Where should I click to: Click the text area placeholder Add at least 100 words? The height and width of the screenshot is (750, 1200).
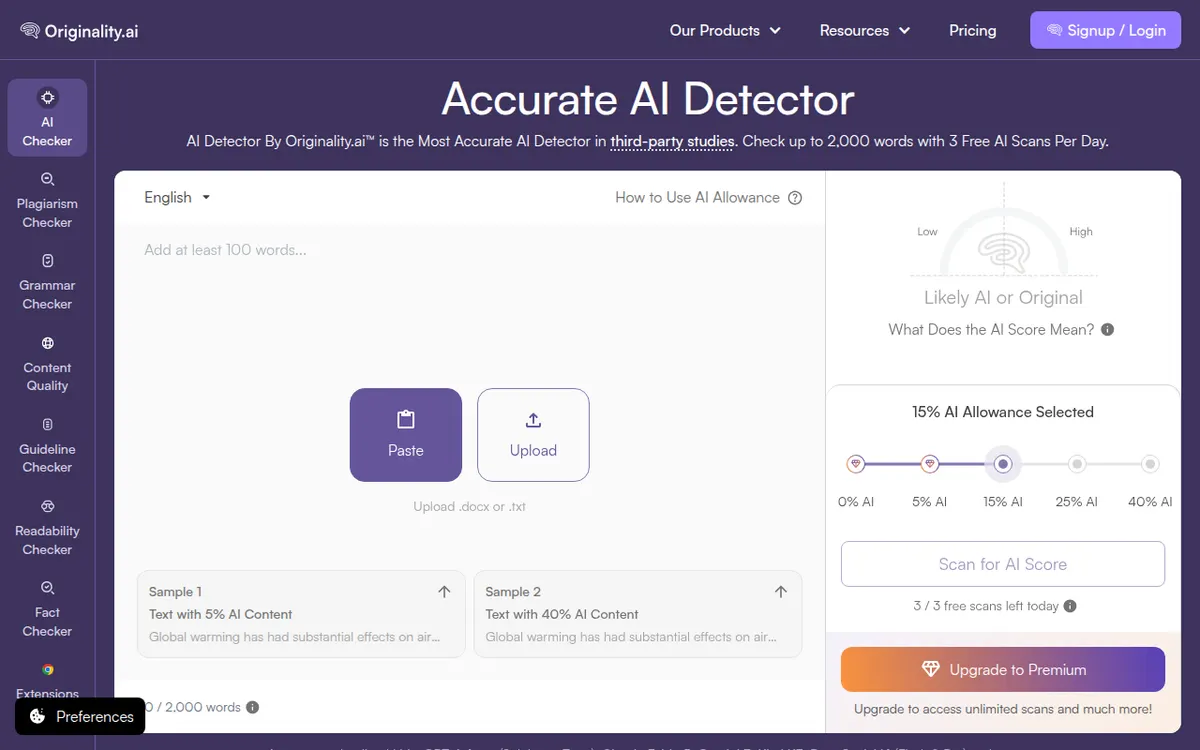click(x=225, y=250)
